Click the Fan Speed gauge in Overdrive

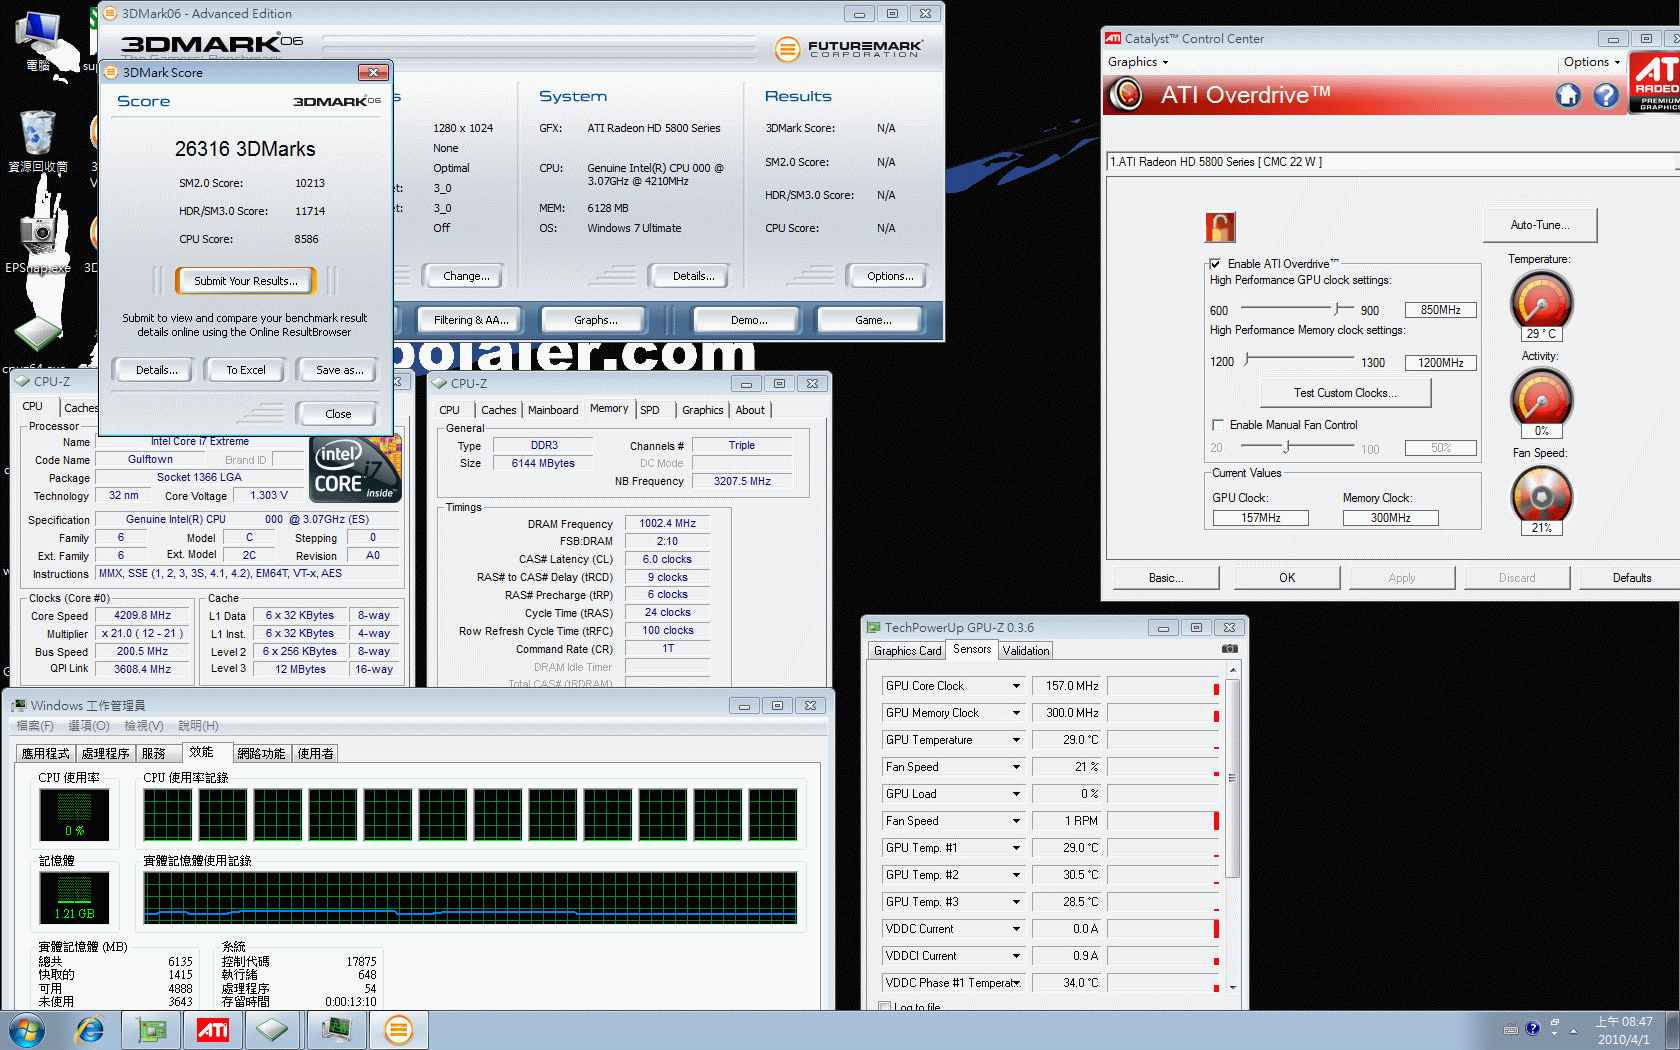point(1541,496)
